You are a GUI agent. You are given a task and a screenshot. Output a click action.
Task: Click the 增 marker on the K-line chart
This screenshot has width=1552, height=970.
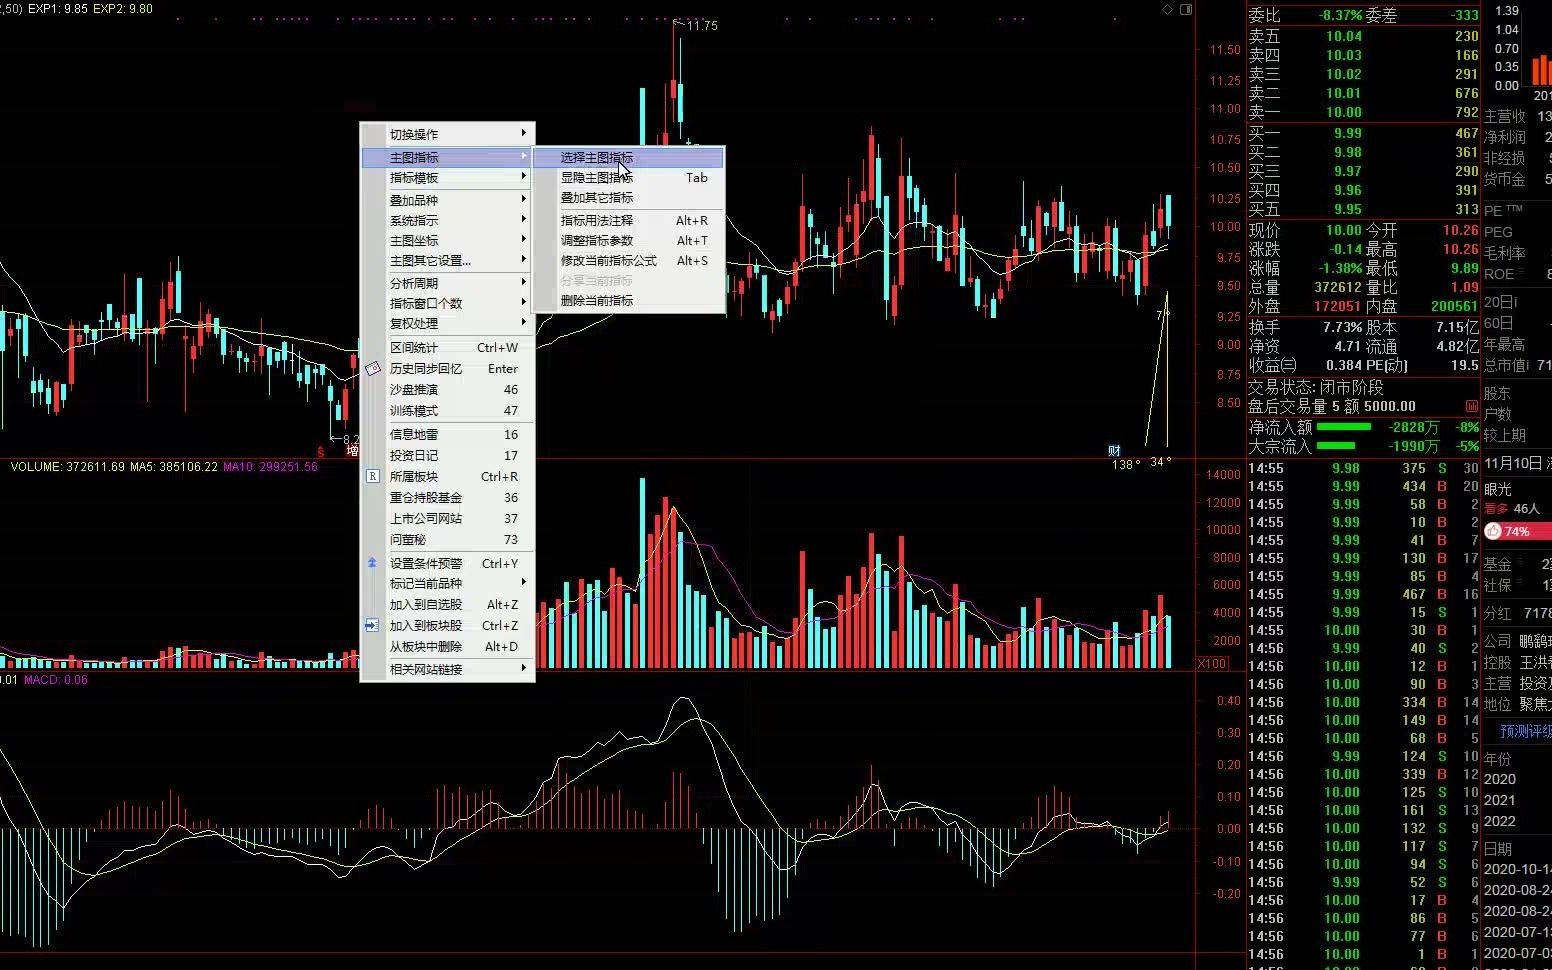(352, 451)
